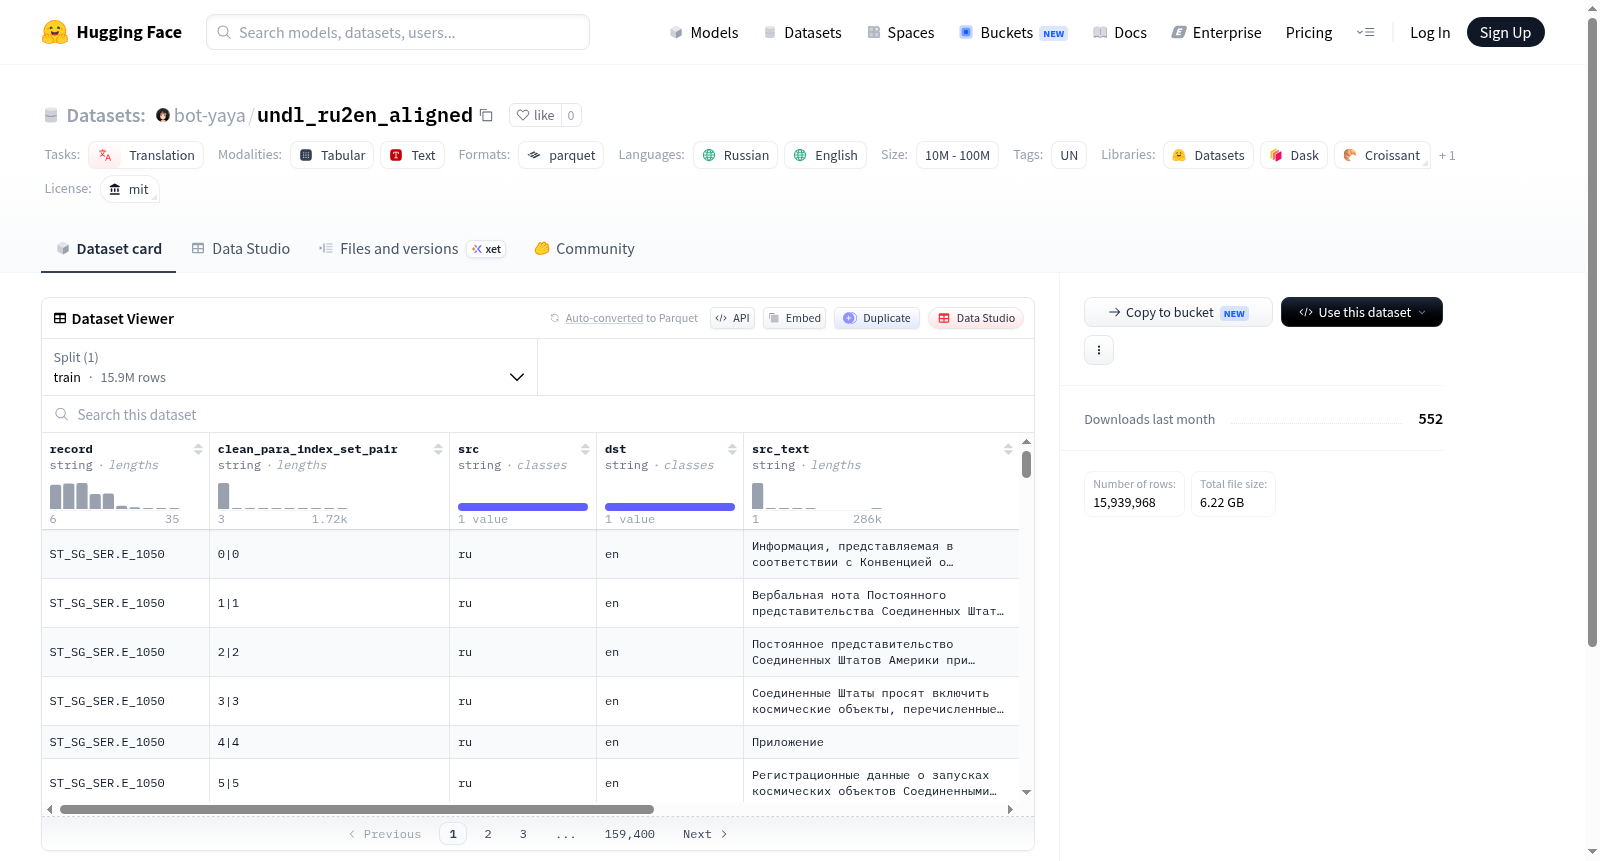The image size is (1600, 861).
Task: Copy dataset name with copy icon
Action: tap(486, 115)
